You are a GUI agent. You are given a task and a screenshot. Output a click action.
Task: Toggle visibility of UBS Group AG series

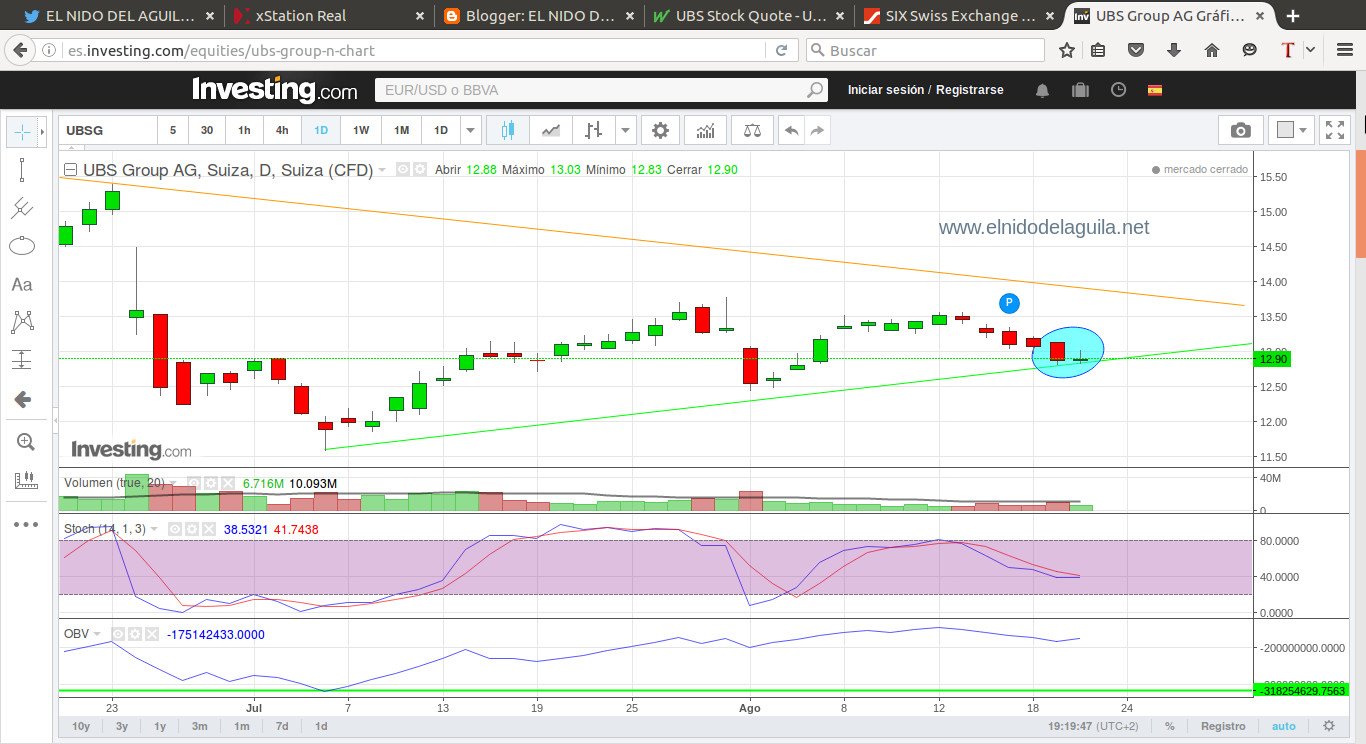click(402, 170)
